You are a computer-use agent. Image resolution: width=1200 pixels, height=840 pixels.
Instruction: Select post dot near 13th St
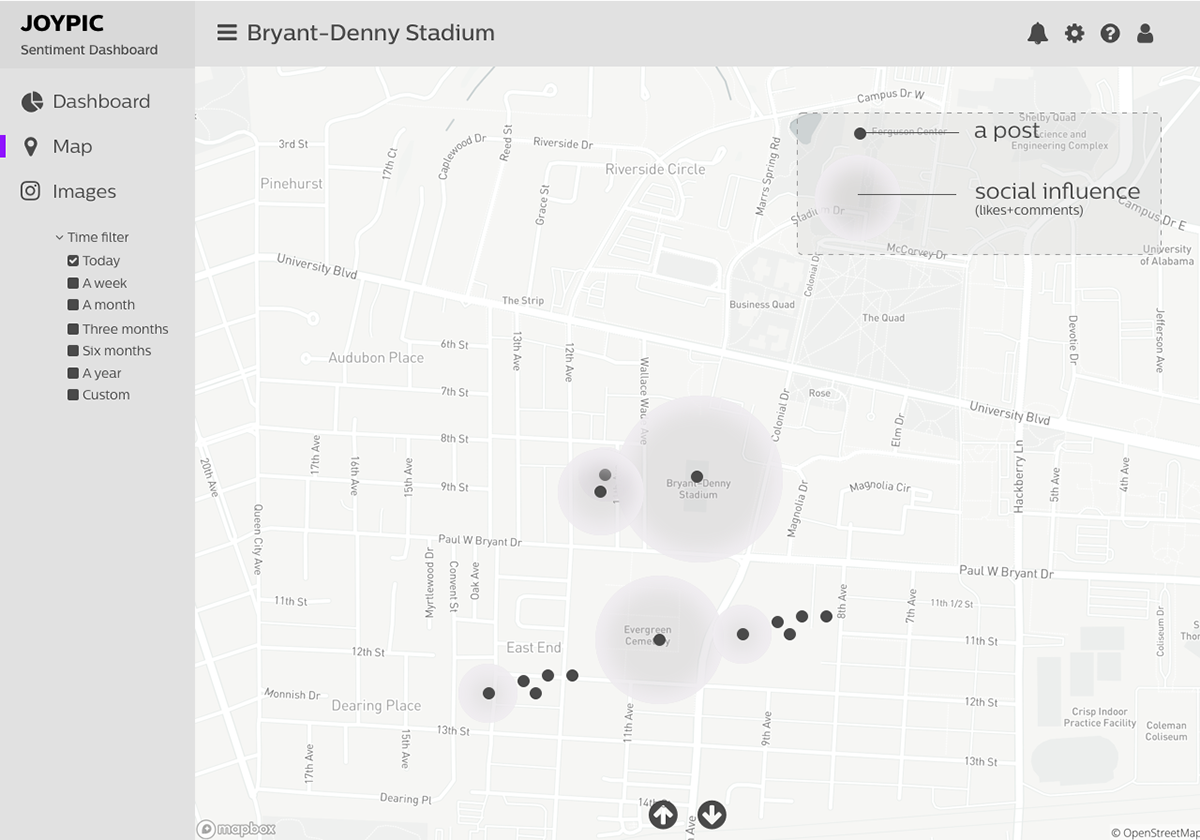pyautogui.click(x=489, y=693)
